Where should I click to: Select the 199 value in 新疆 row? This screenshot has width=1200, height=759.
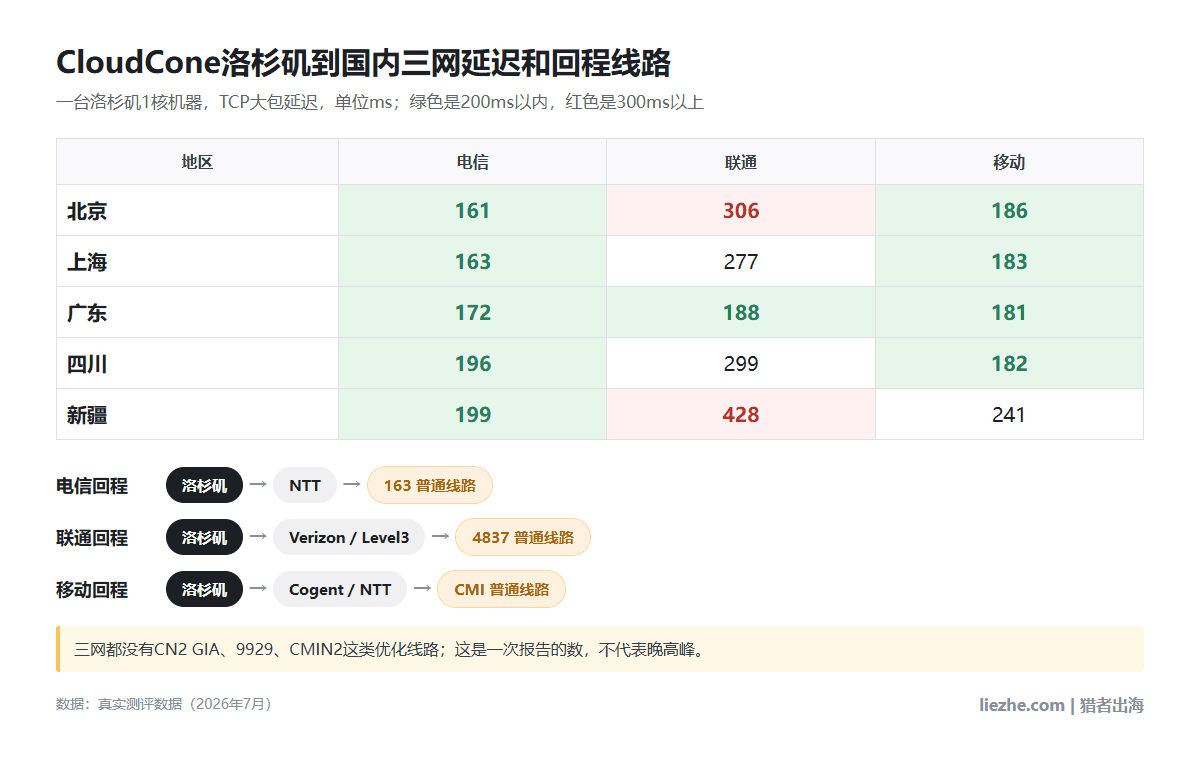(473, 415)
